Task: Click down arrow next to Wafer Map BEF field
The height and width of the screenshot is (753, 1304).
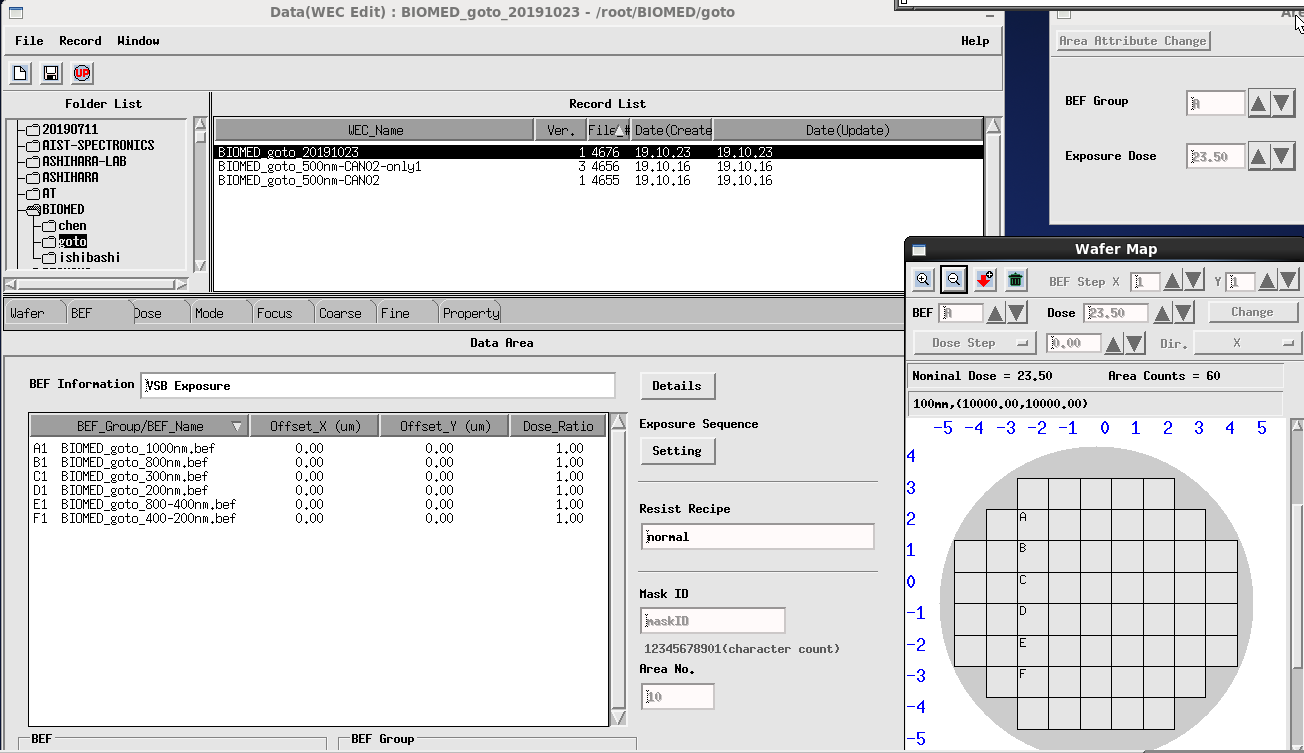Action: tap(1016, 313)
